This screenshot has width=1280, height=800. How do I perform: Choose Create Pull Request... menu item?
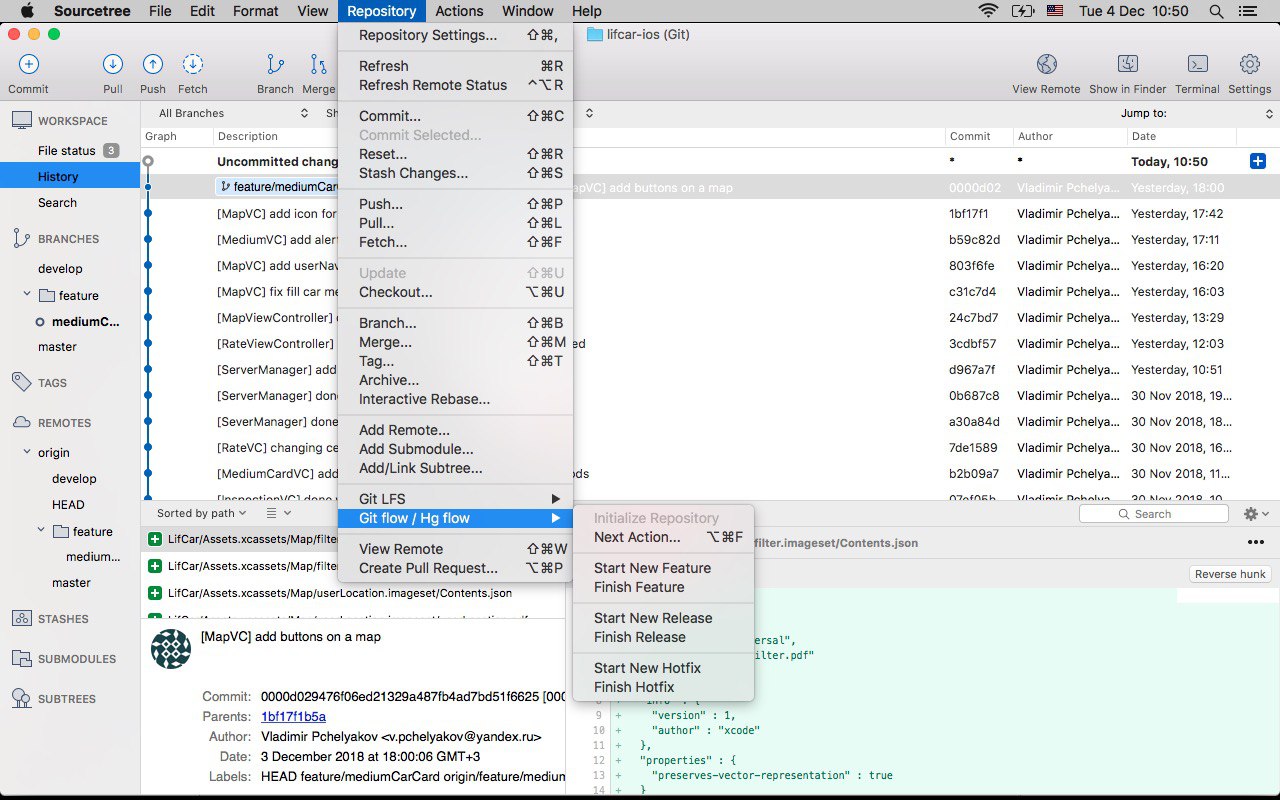click(x=455, y=568)
